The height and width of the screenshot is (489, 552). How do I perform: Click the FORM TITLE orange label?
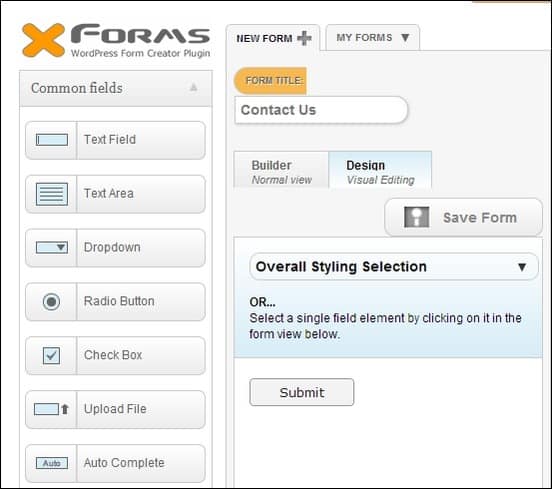click(270, 81)
